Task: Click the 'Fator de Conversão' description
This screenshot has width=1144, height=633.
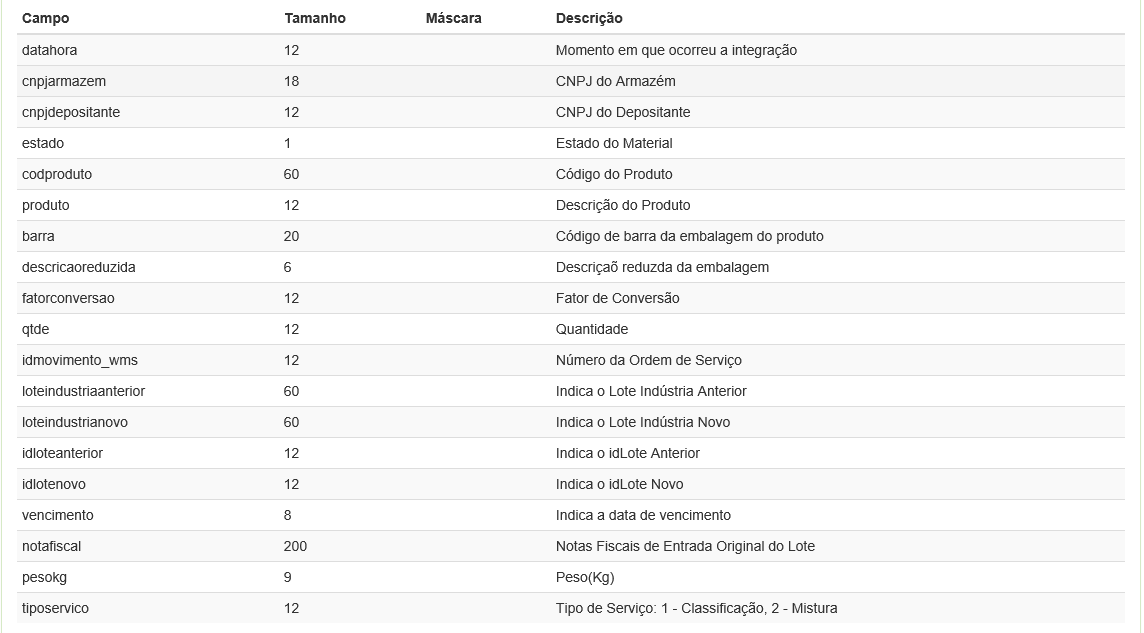Action: point(617,298)
